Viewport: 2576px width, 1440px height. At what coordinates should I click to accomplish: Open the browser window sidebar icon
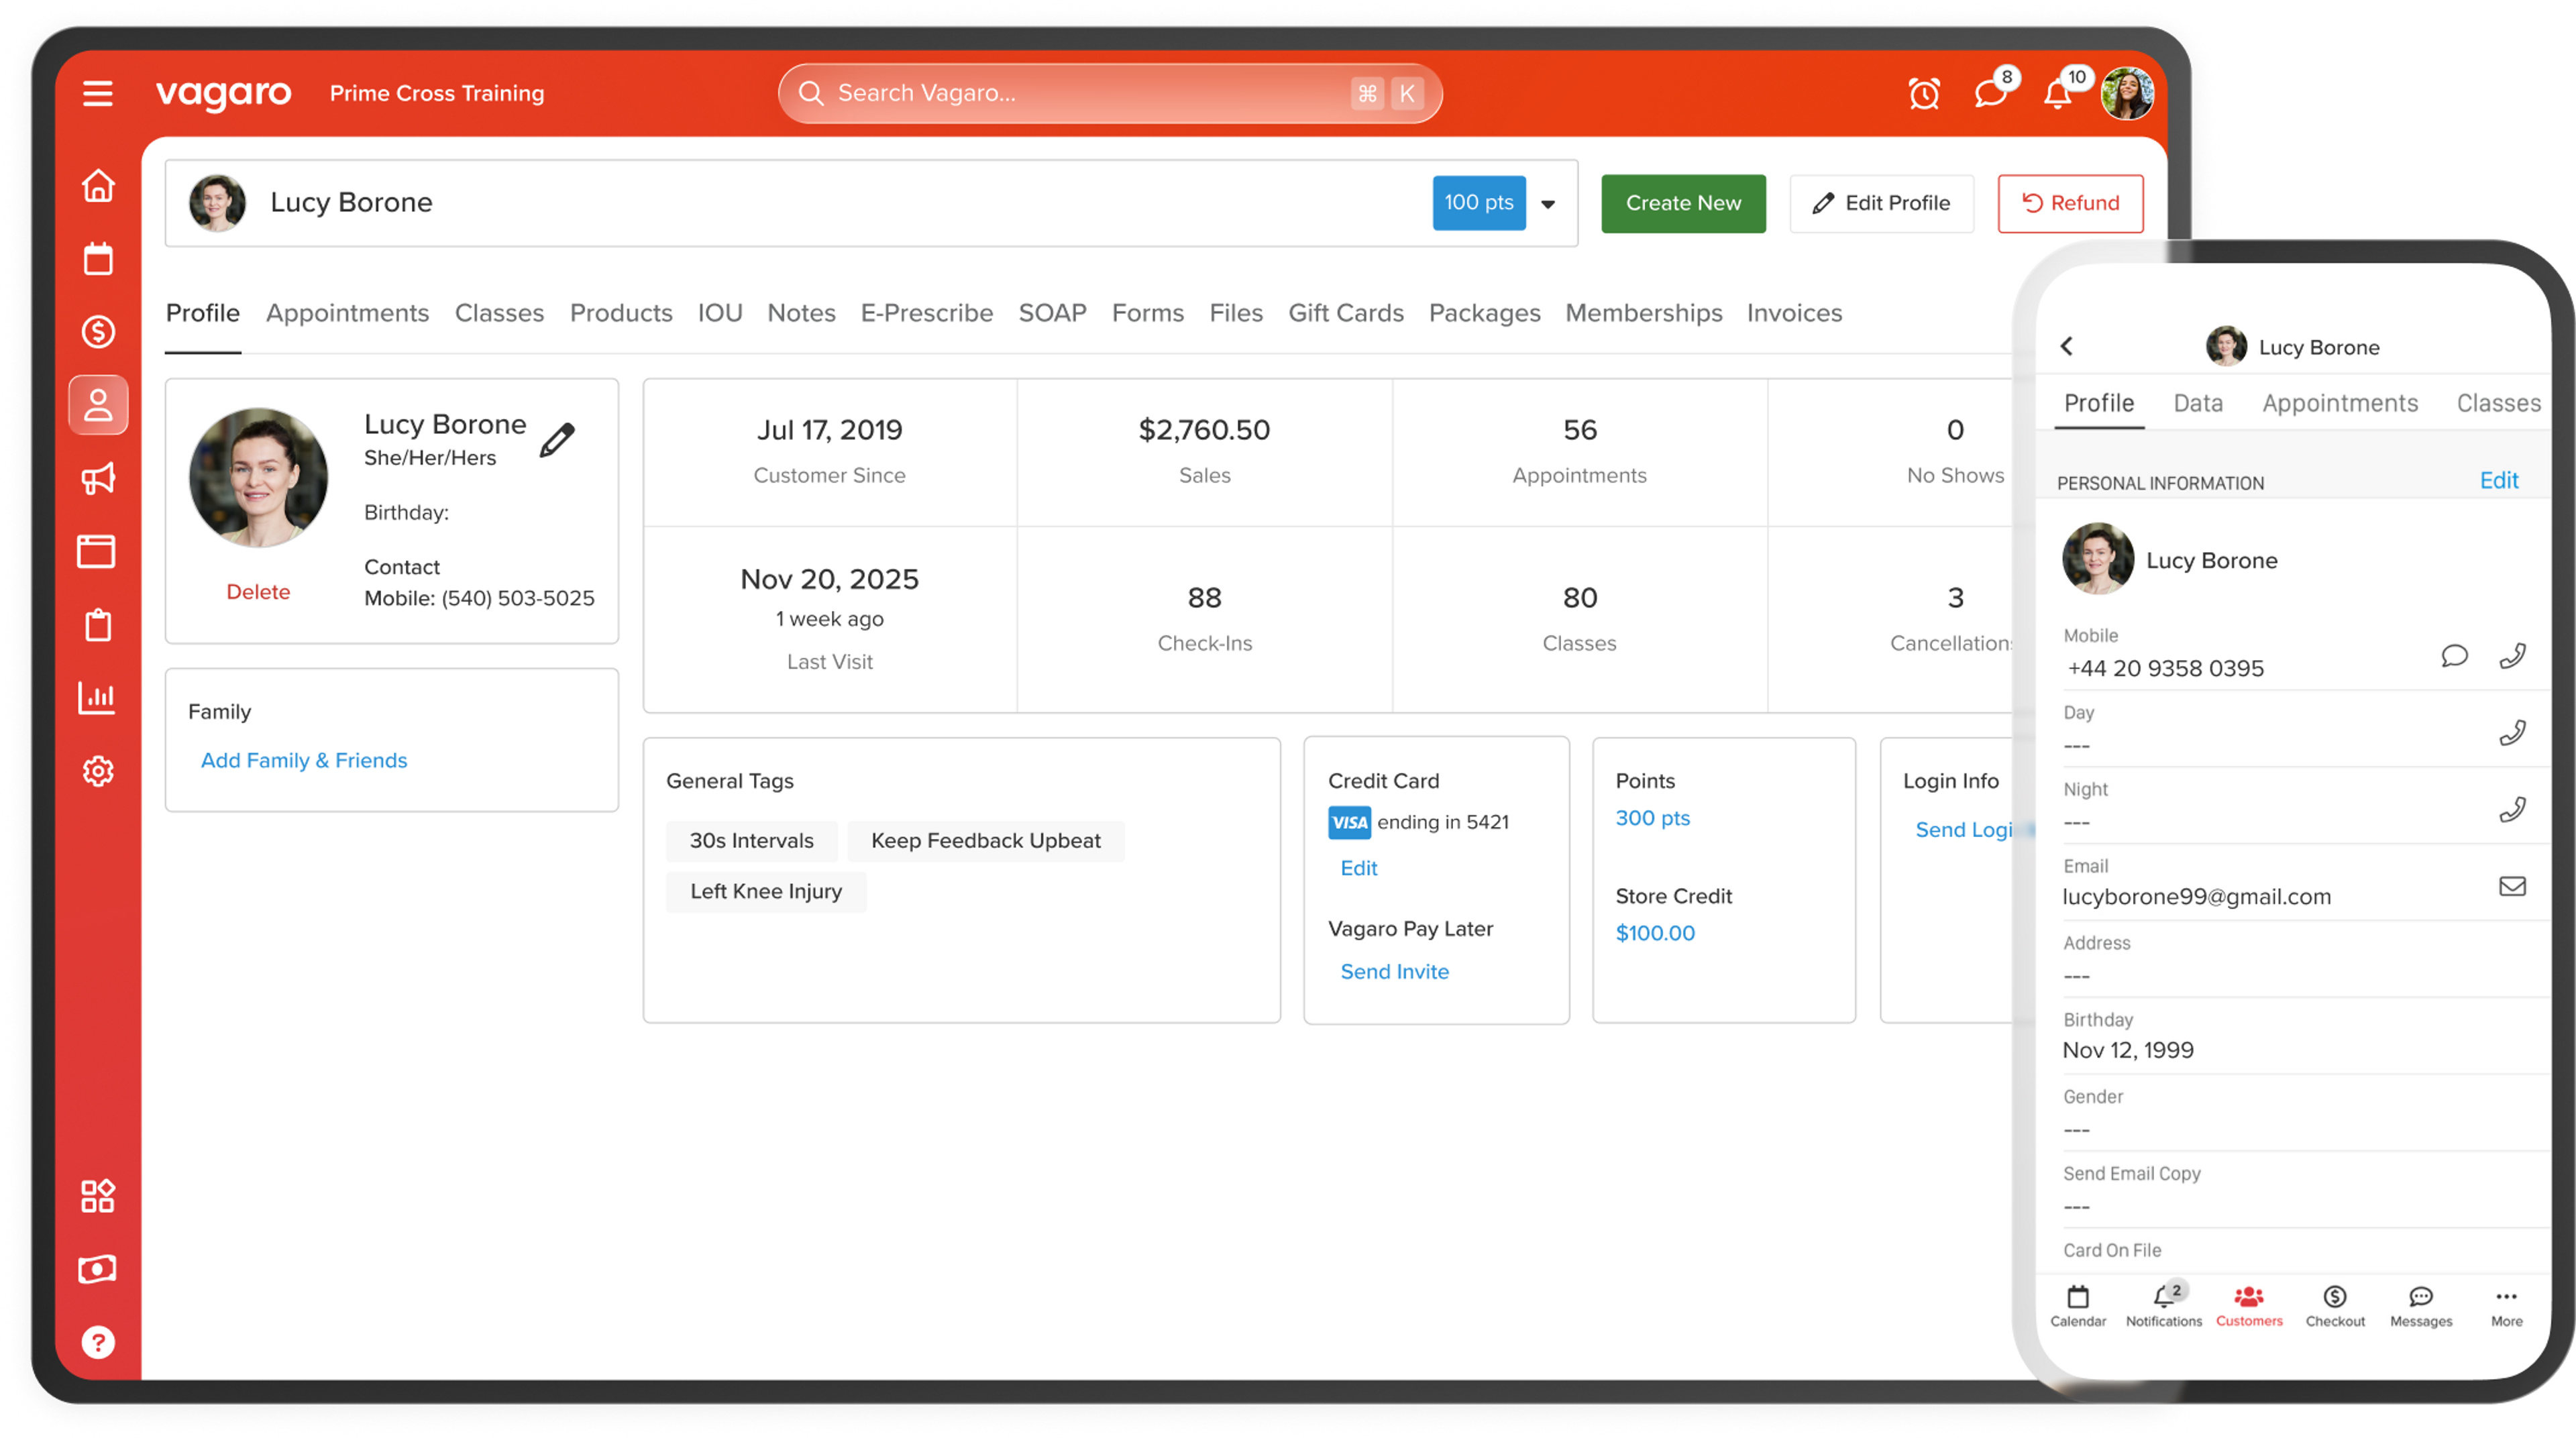point(97,551)
